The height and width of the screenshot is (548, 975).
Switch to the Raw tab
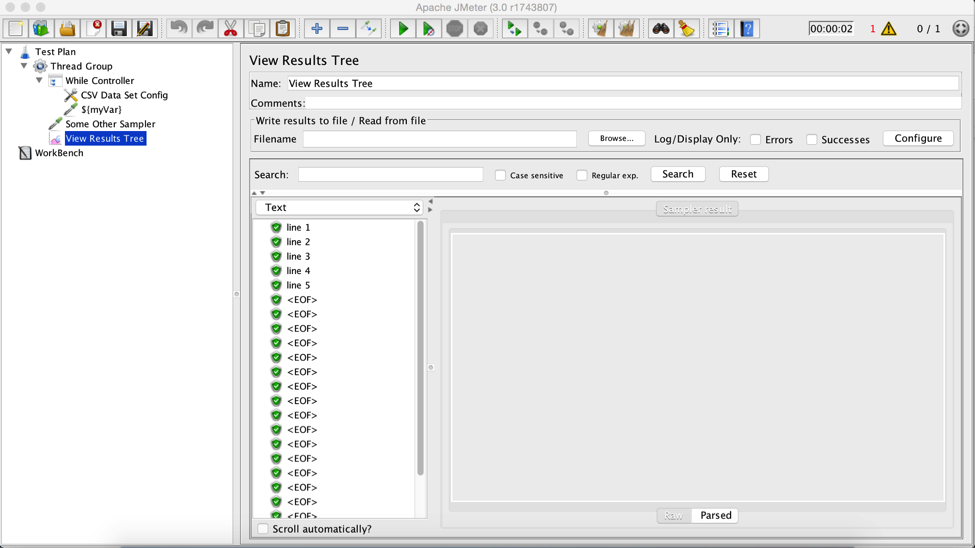coord(673,516)
